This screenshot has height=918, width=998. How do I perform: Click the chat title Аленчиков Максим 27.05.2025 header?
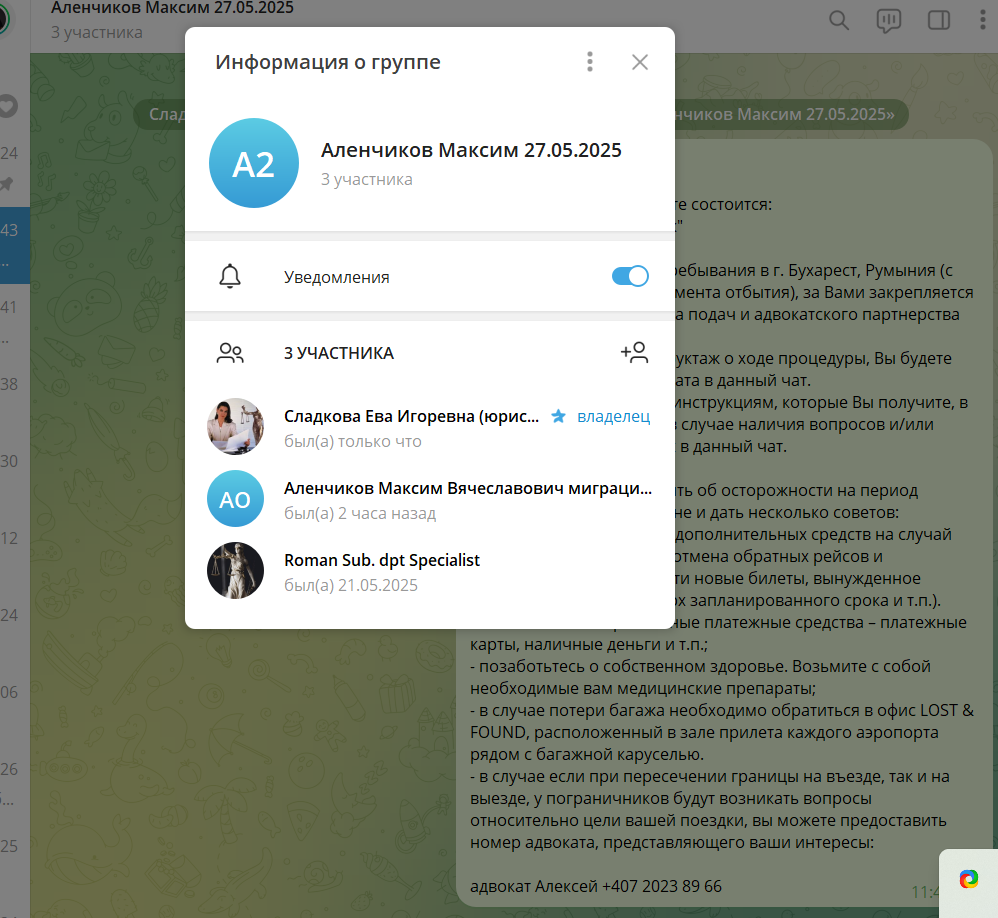pyautogui.click(x=172, y=8)
